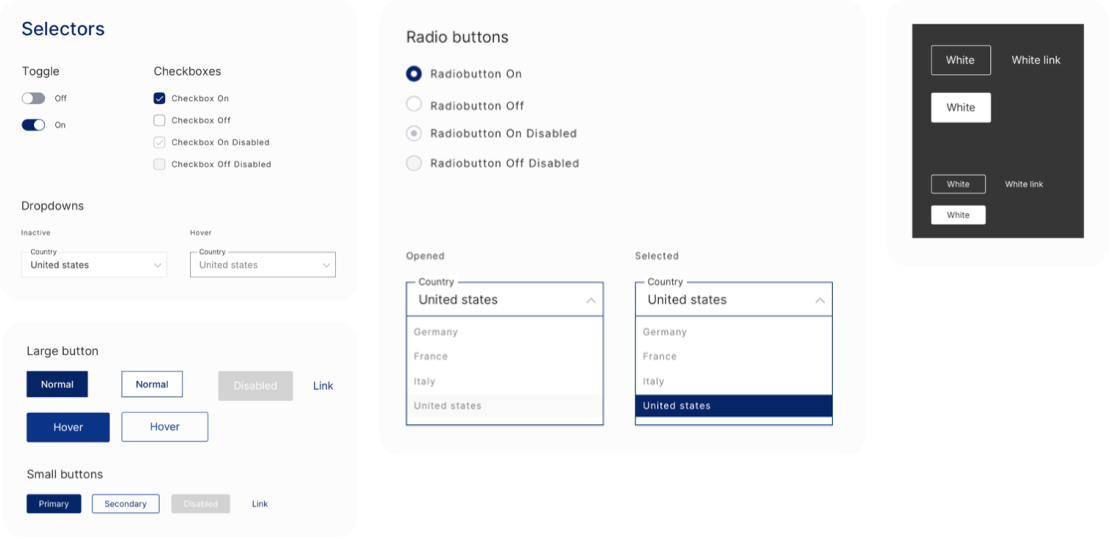1109x537 pixels.
Task: Tick the Checkbox Off box
Action: [x=159, y=120]
